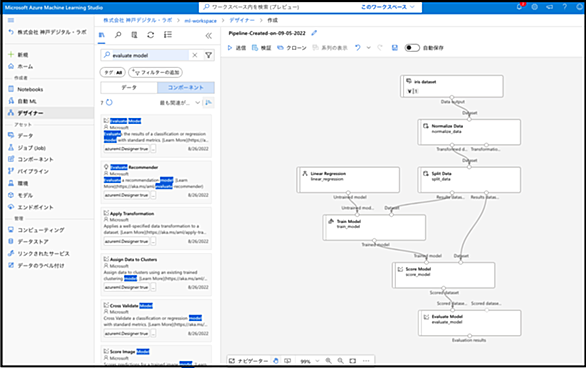Select the Apply Transformation component card
The width and height of the screenshot is (586, 368).
156,228
